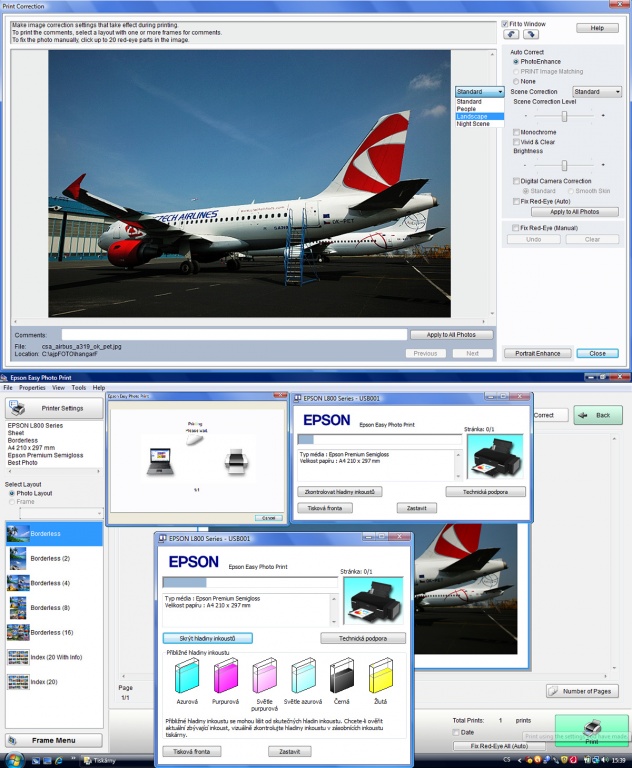This screenshot has width=632, height=768.
Task: Open Internet Explorer from quick launch
Action: click(59, 761)
